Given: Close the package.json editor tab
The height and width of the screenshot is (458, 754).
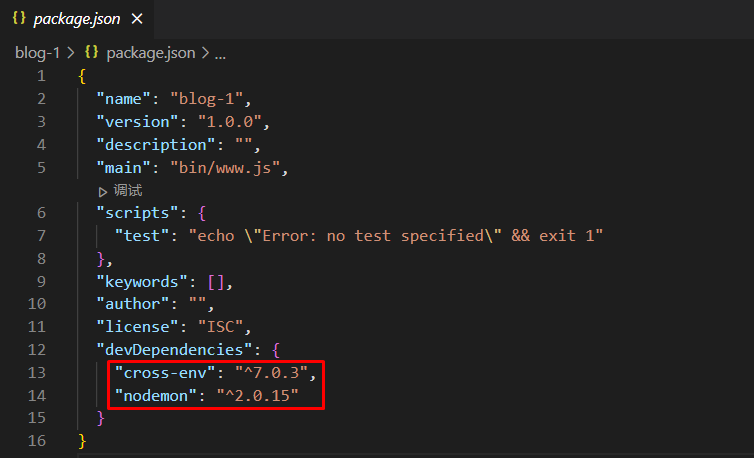Looking at the screenshot, I should (137, 19).
